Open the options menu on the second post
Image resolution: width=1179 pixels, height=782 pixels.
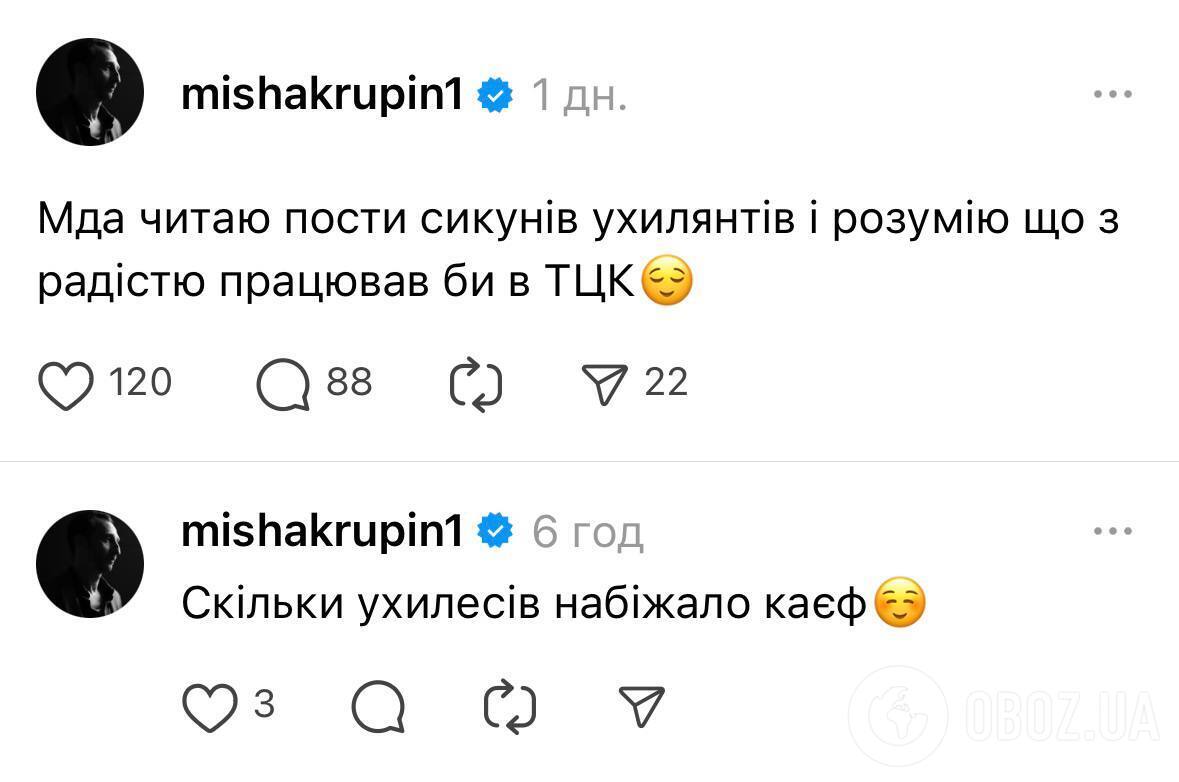coord(1111,531)
